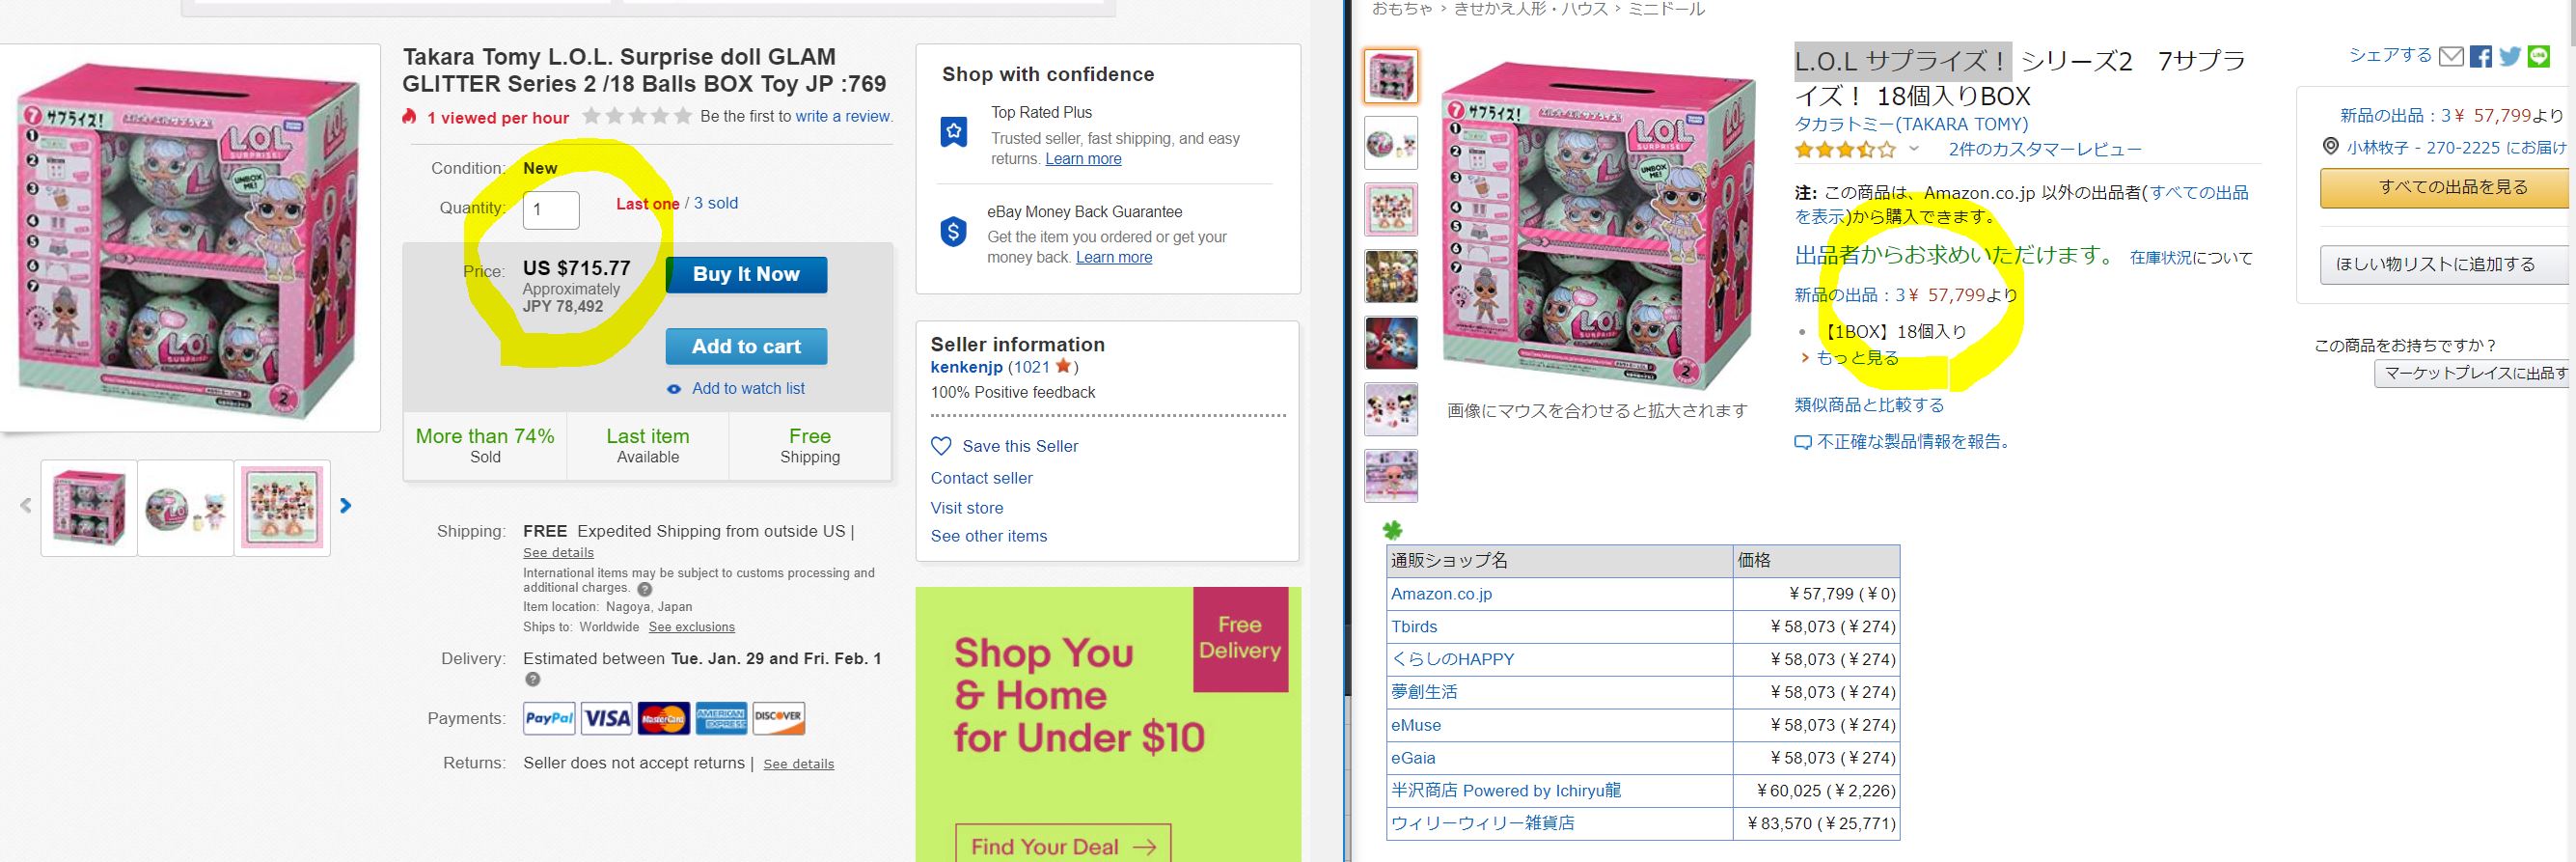This screenshot has height=862, width=2576.
Task: Open the Tbirds shop link in table
Action: 1414,627
